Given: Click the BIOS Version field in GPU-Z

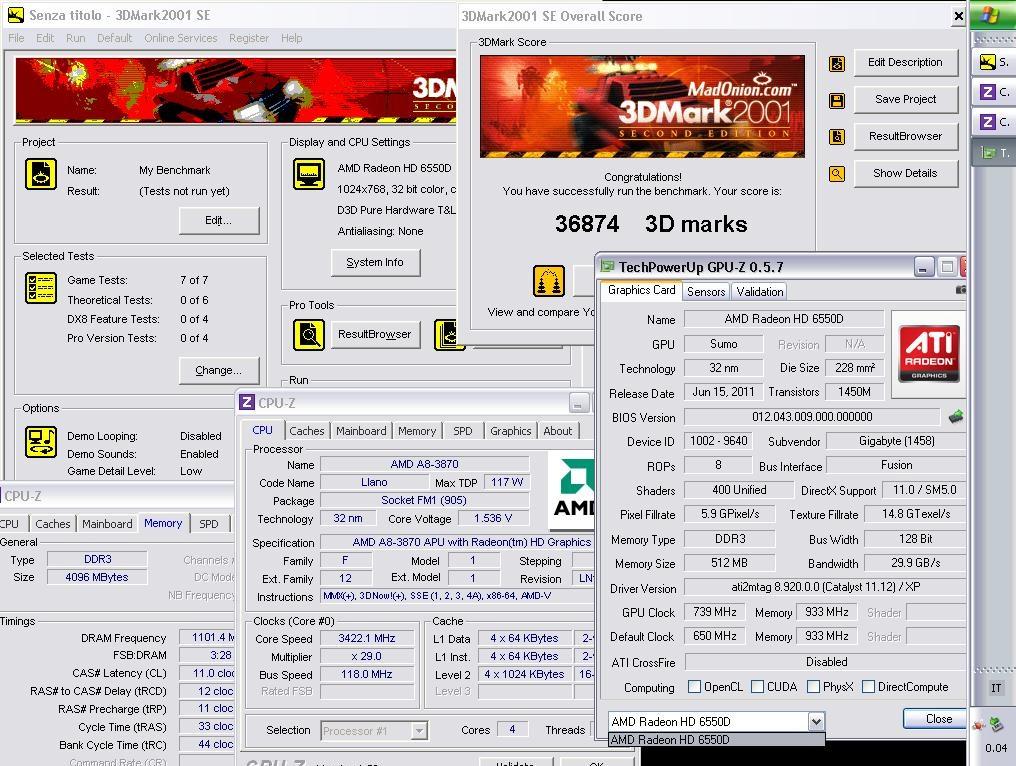Looking at the screenshot, I should (x=812, y=417).
